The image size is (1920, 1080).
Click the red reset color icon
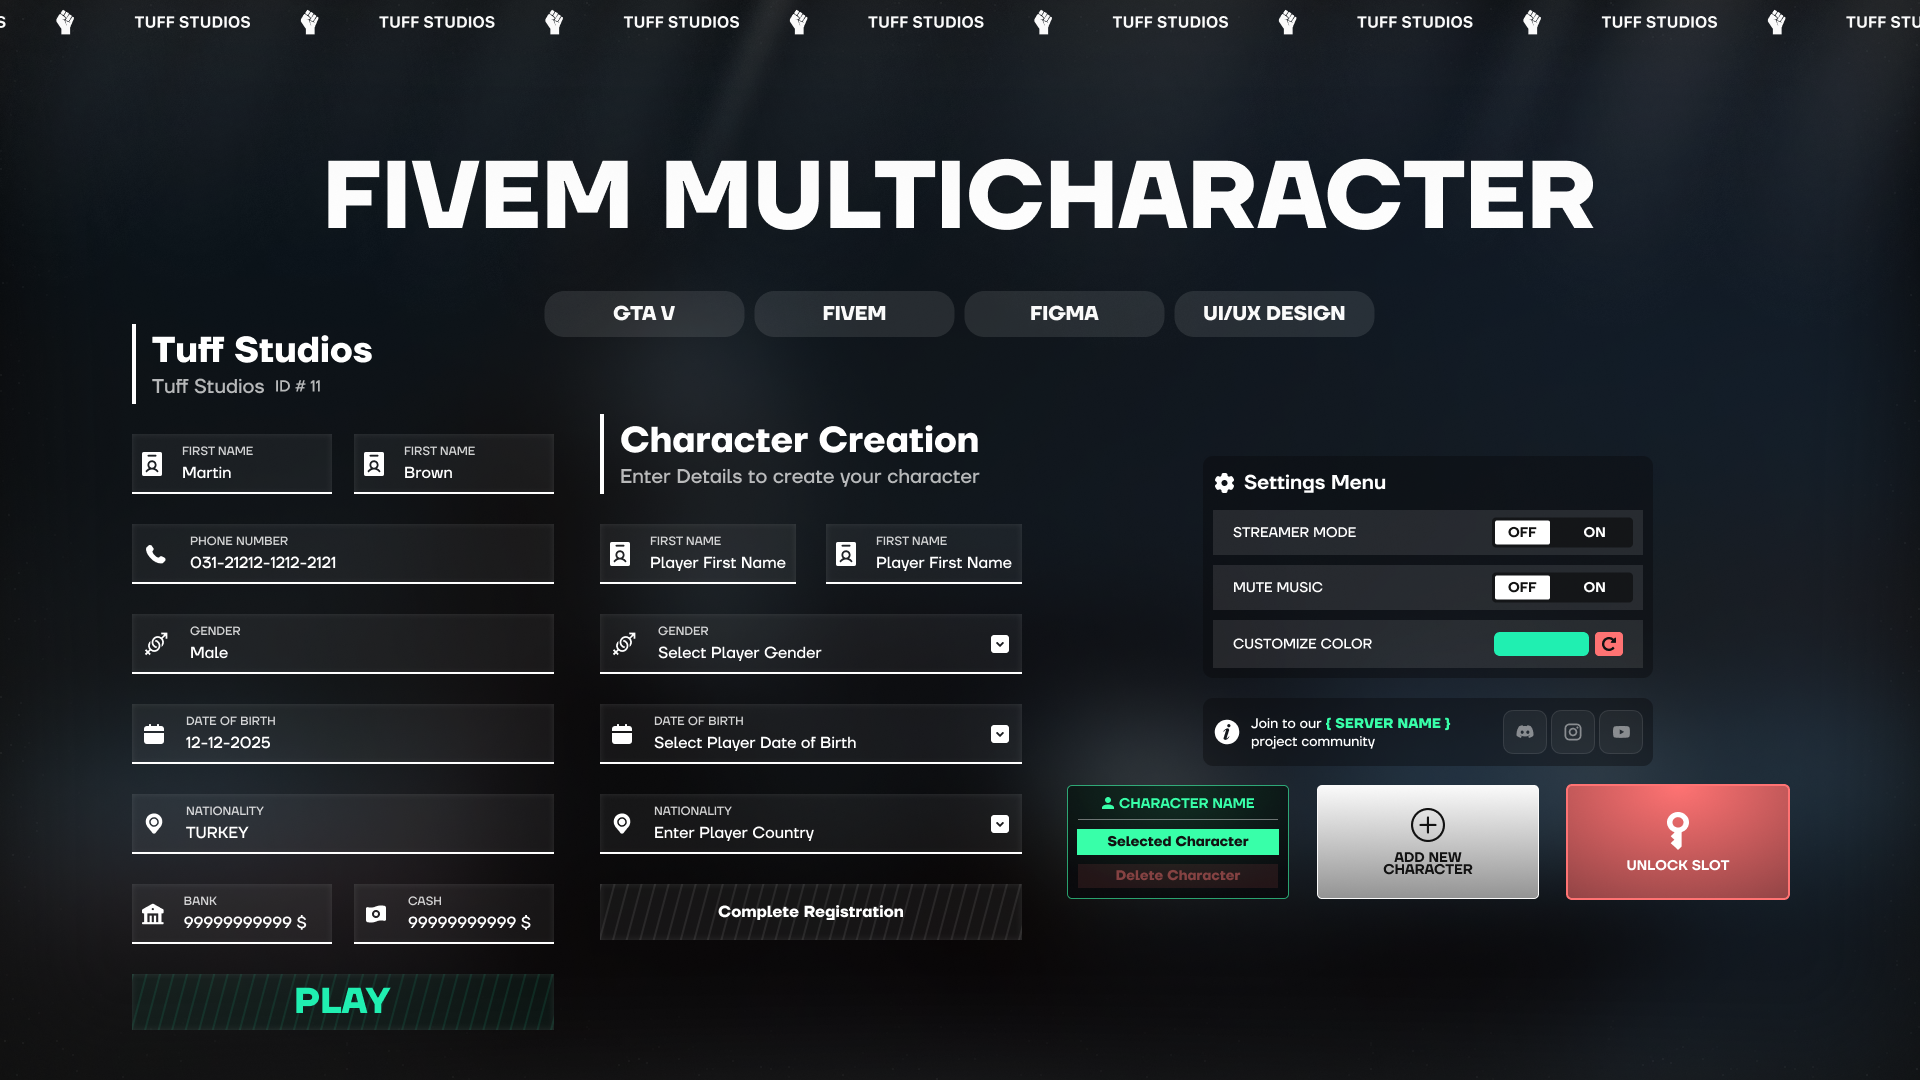pyautogui.click(x=1609, y=644)
